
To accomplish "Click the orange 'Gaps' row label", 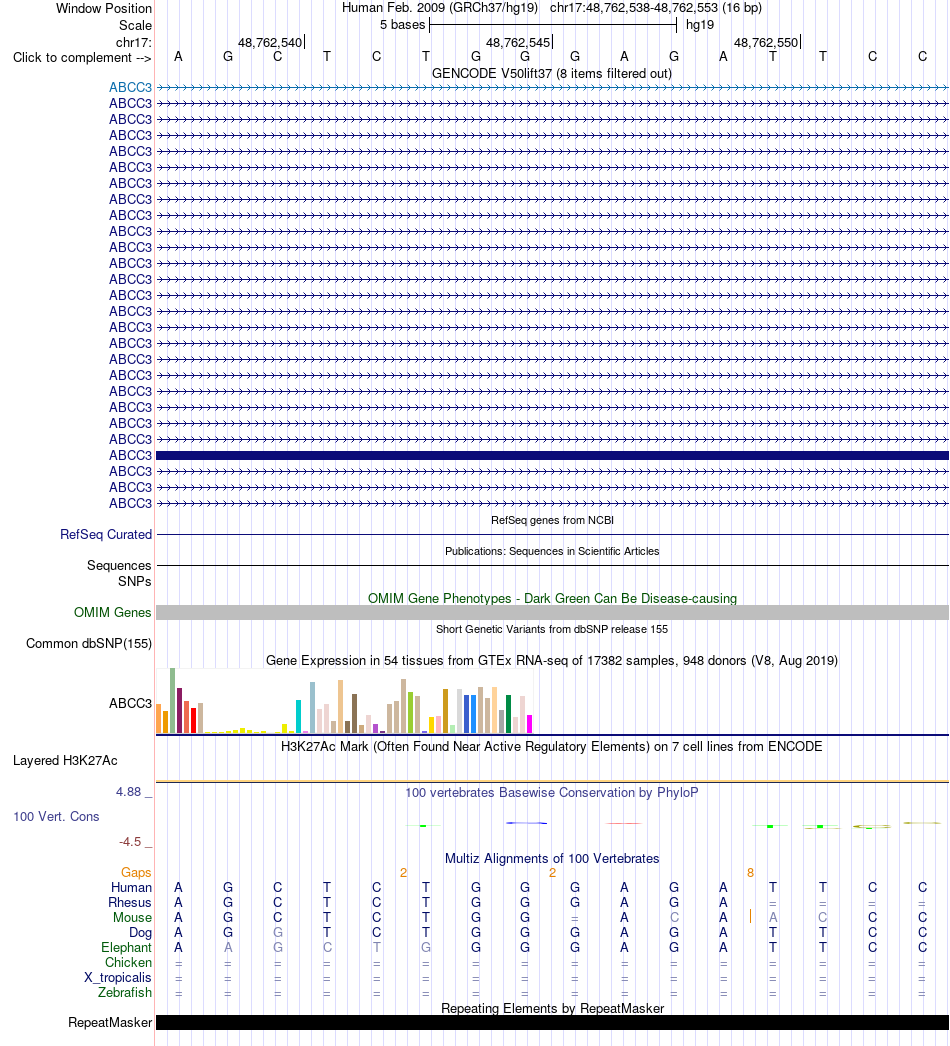I will pyautogui.click(x=136, y=873).
